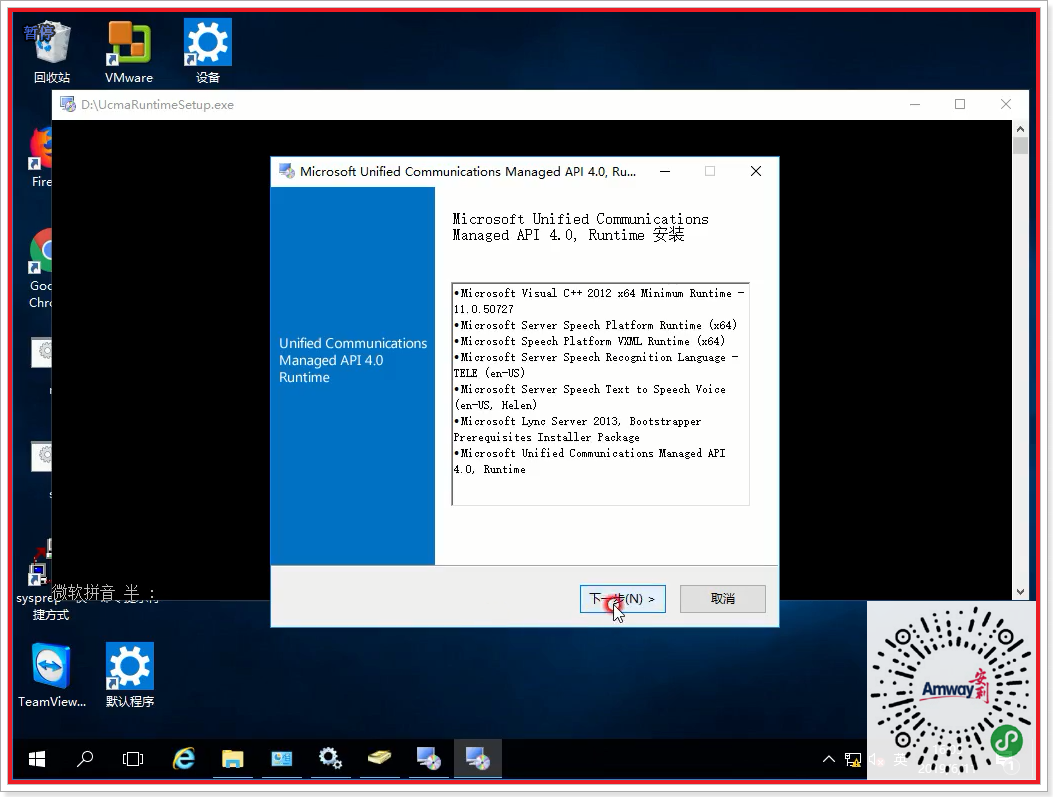The image size is (1053, 797).
Task: Open the gears settings icon on taskbar
Action: point(330,759)
